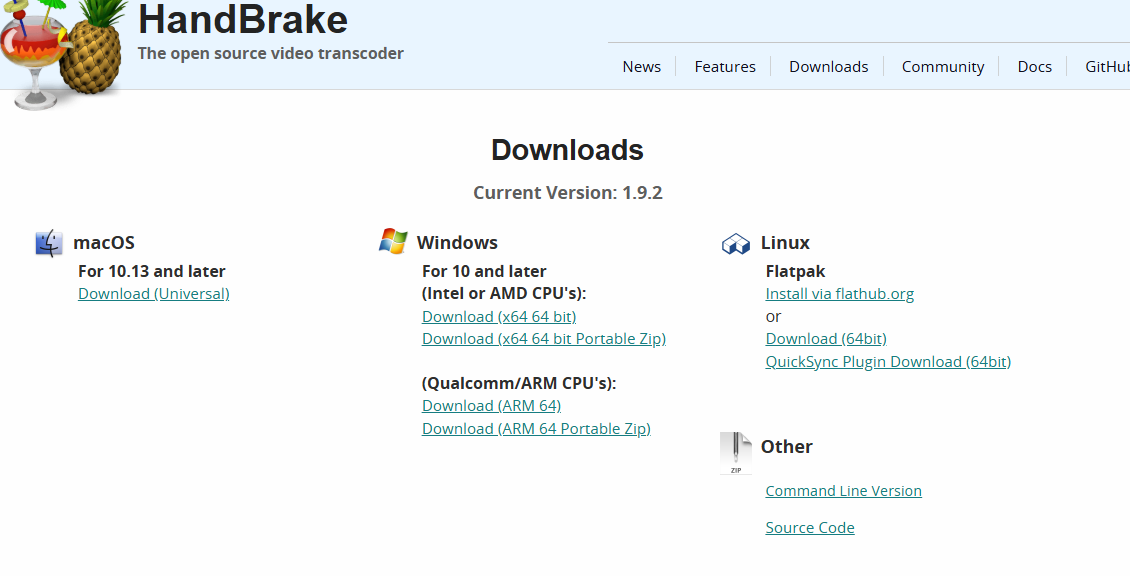Click the 'Other' section heading
Viewport: 1130px width, 576px height.
point(786,447)
